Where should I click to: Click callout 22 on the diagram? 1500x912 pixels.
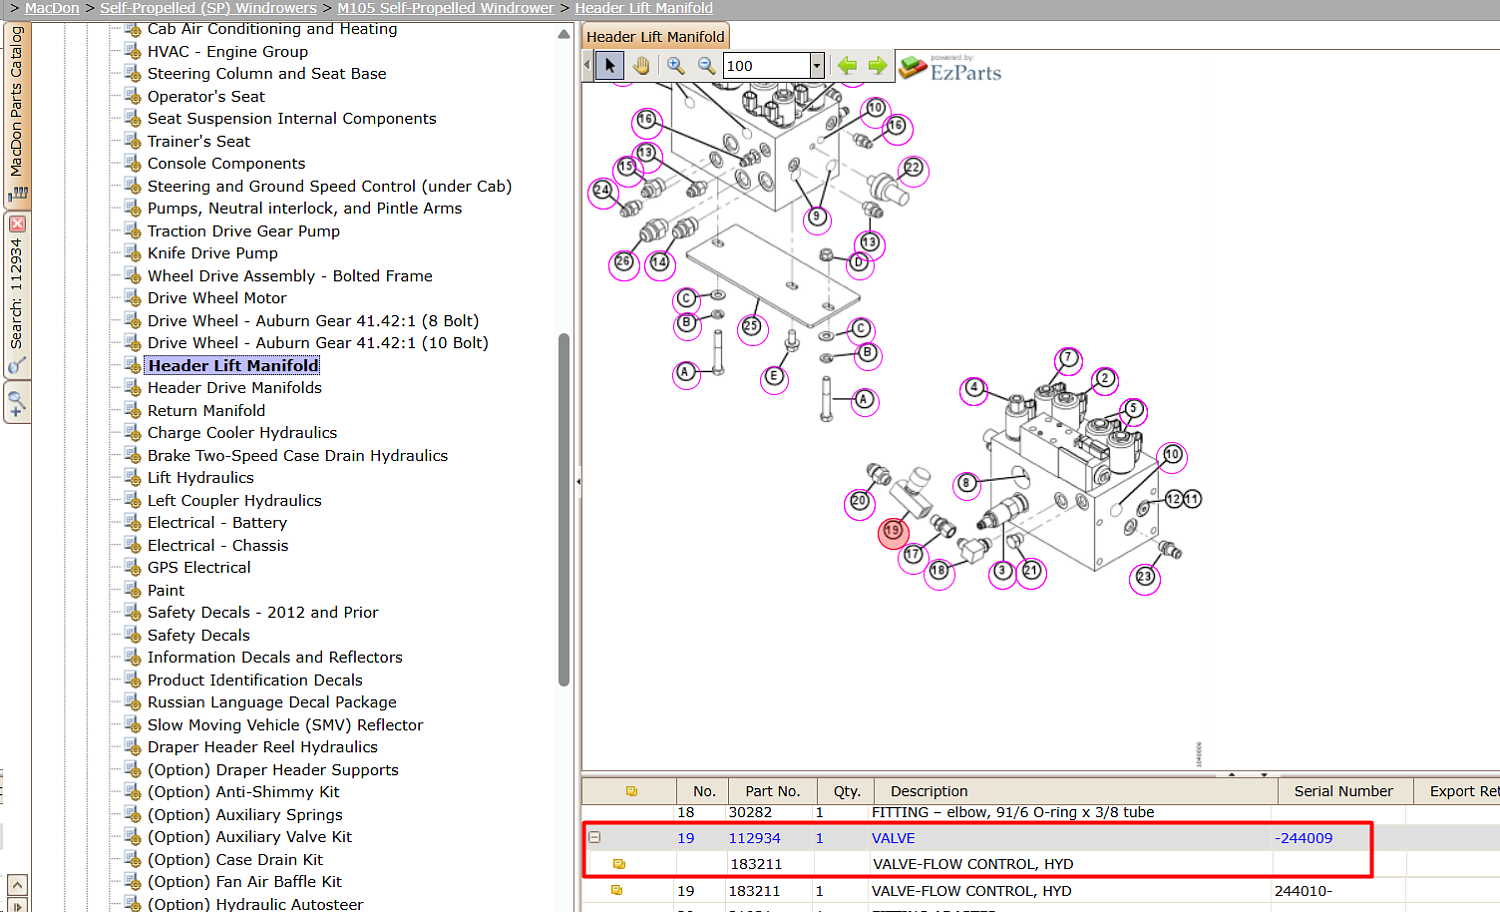(x=913, y=168)
